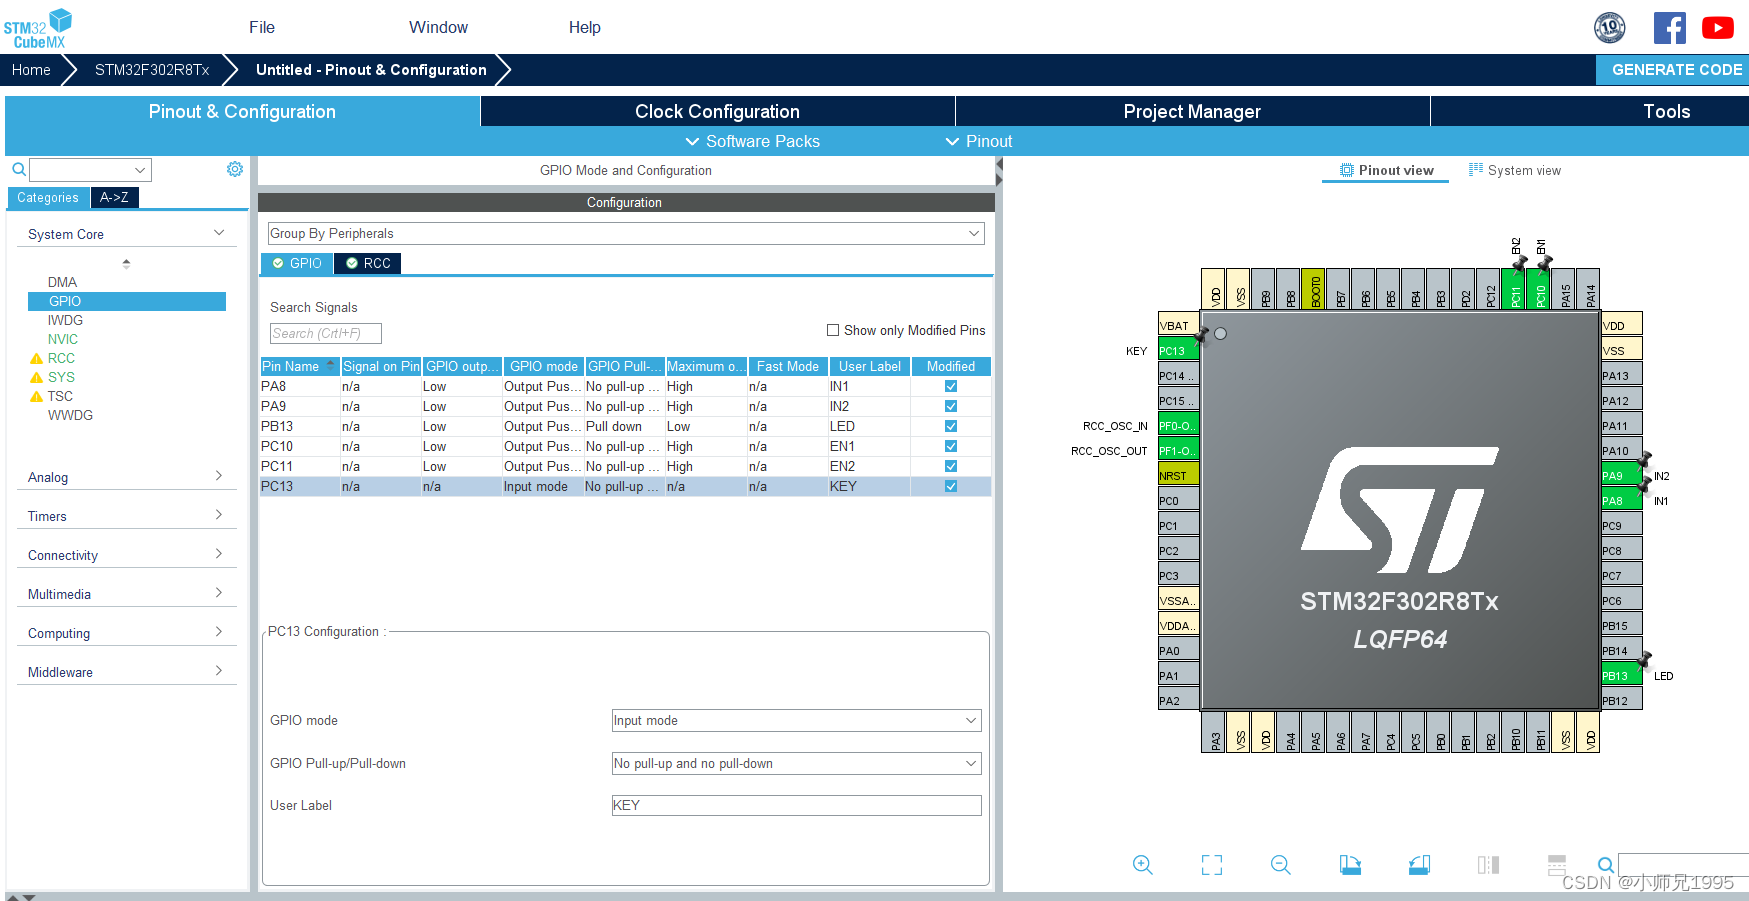Expand the Timers category
The height and width of the screenshot is (901, 1749).
coord(219,515)
